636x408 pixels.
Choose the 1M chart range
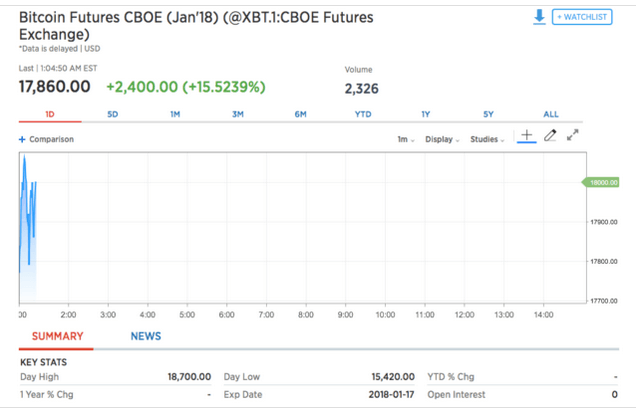(x=175, y=114)
